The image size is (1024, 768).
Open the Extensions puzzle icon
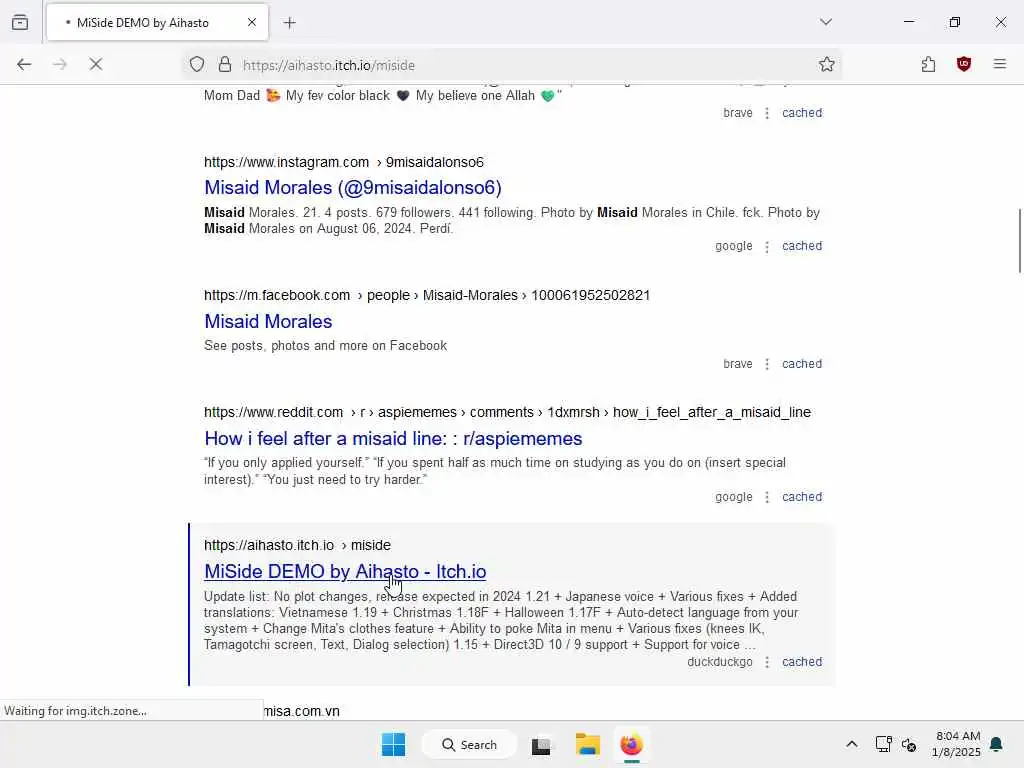[x=929, y=64]
